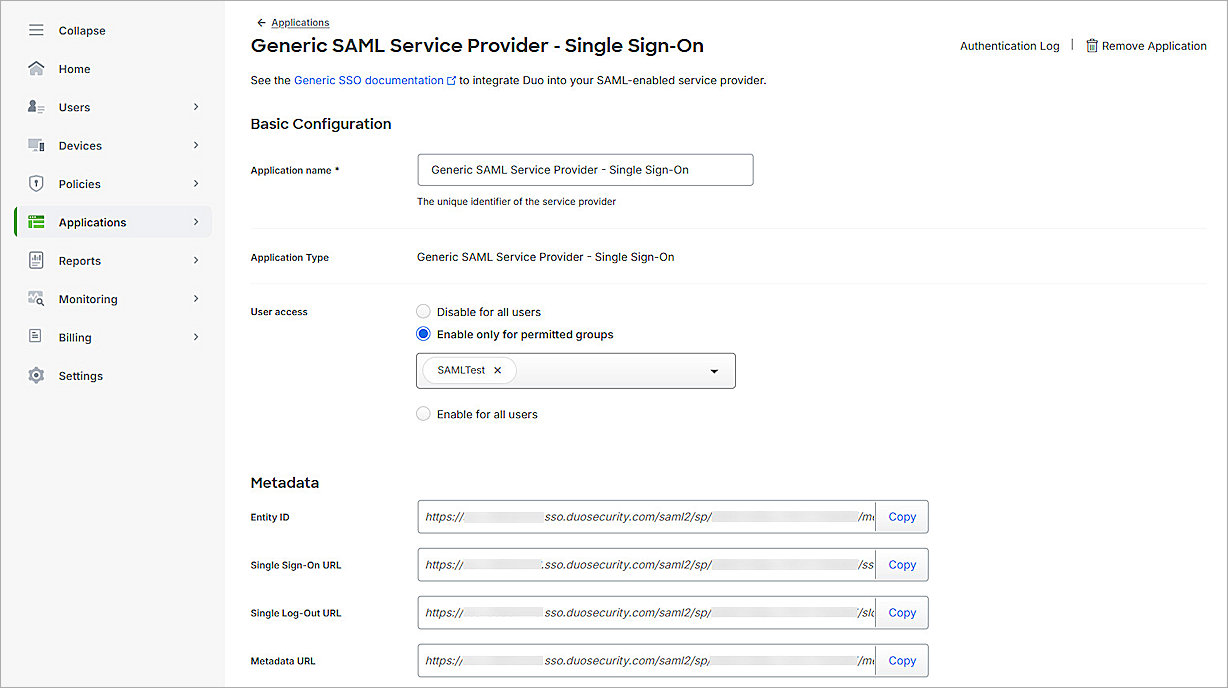Select Enable for all users

(424, 414)
